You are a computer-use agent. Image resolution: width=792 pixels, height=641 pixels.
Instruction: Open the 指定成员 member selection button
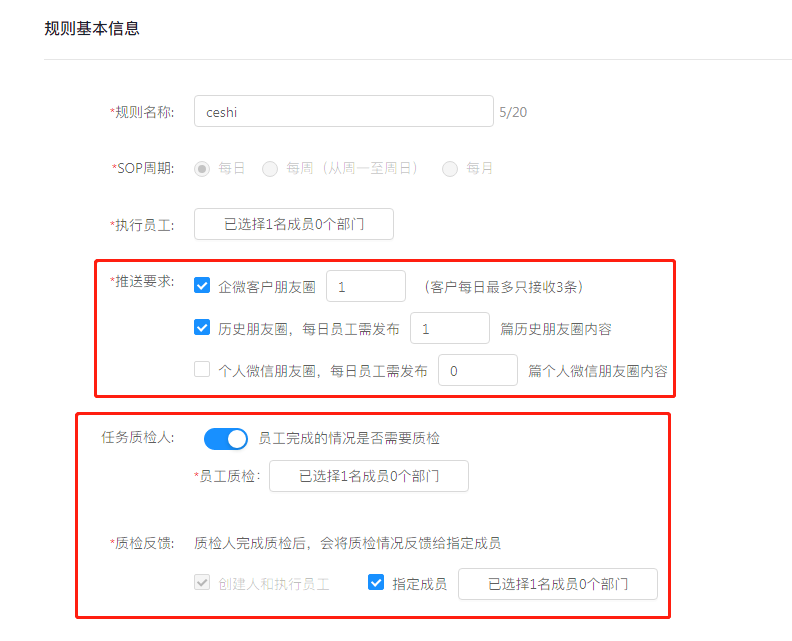pos(558,584)
